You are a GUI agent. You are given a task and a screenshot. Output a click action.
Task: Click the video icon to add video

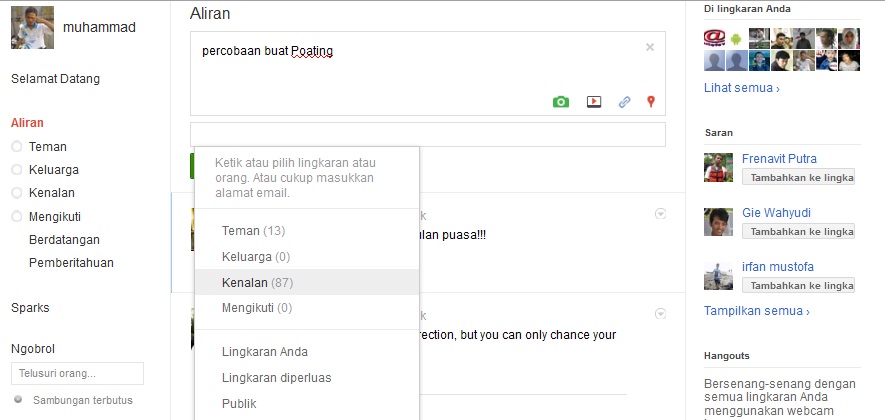click(593, 101)
